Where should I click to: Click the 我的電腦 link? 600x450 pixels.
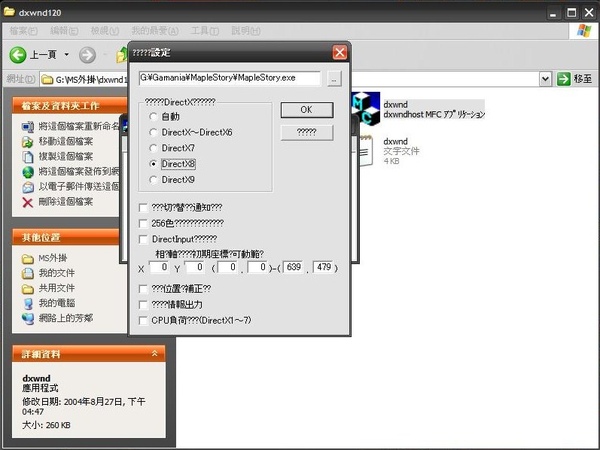57,303
